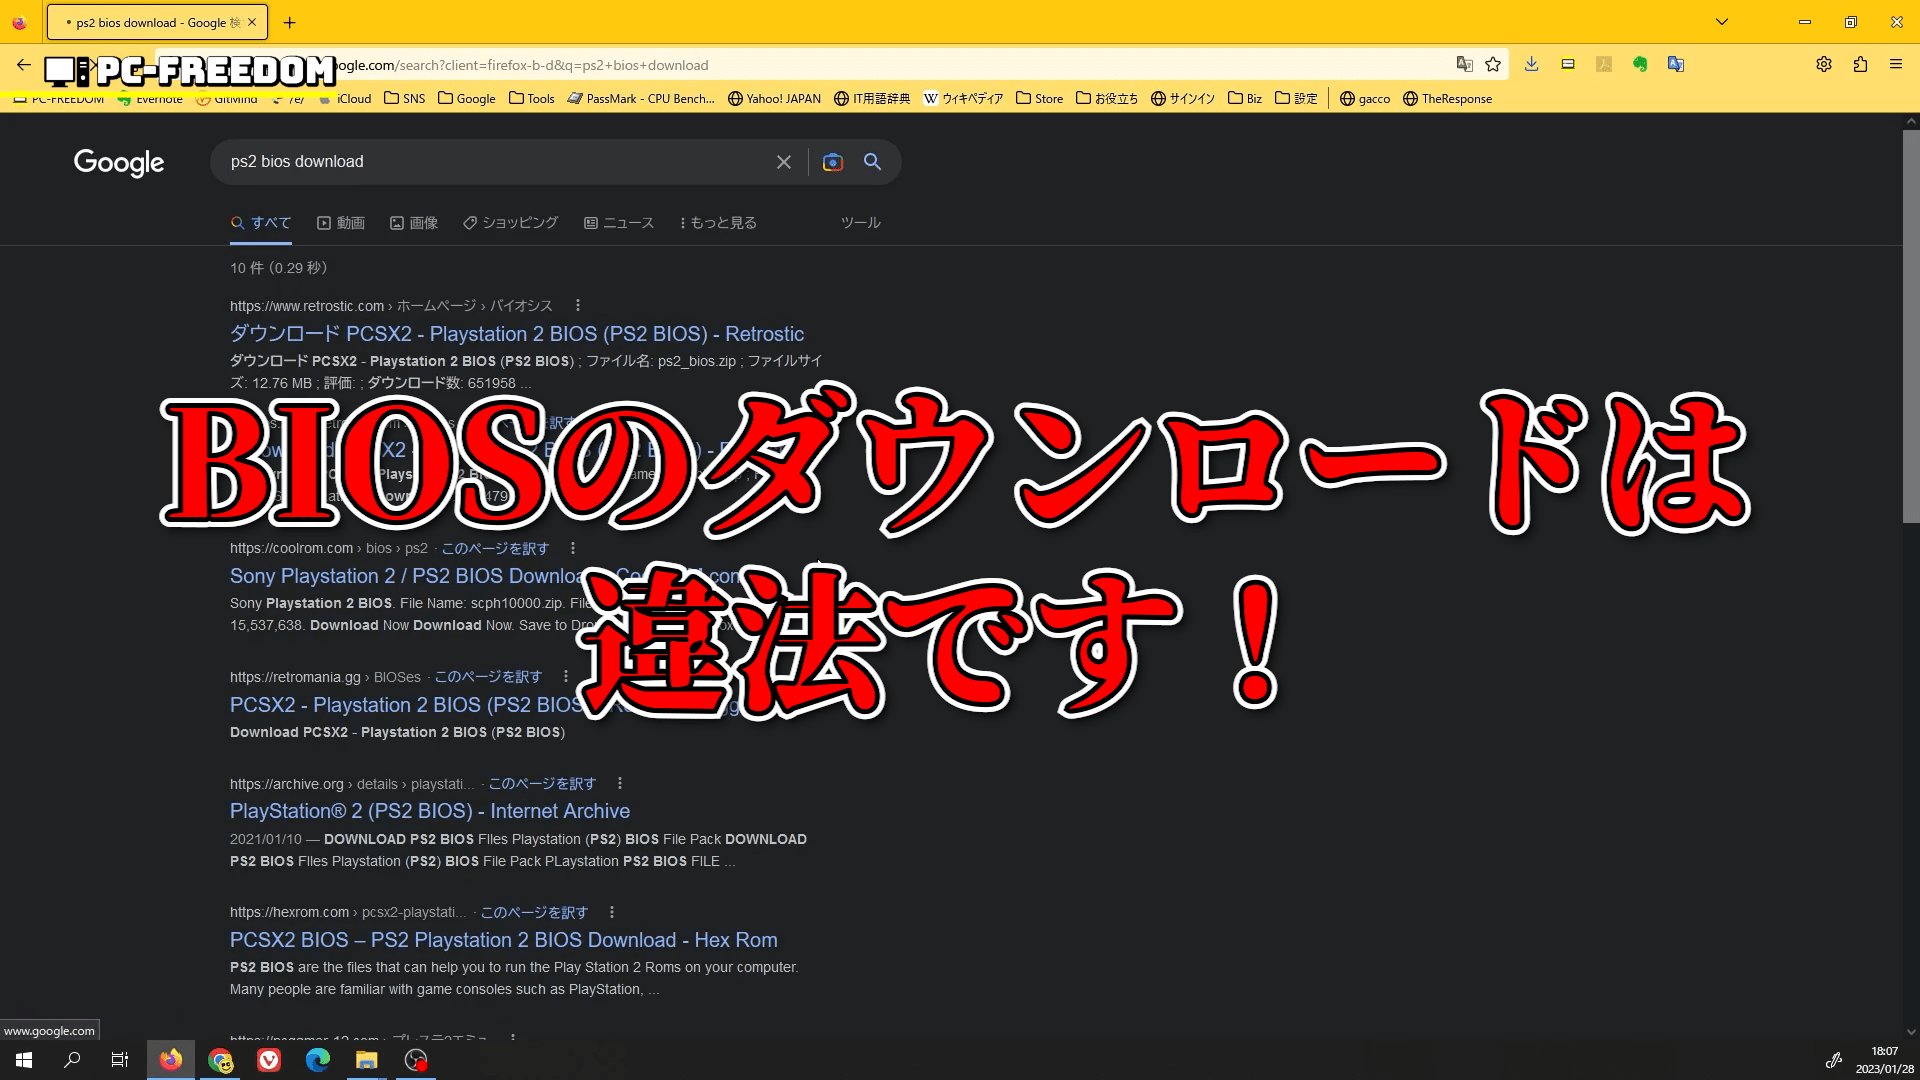Viewport: 1920px width, 1080px height.
Task: Open Firefox downloads panel icon
Action: tap(1531, 65)
